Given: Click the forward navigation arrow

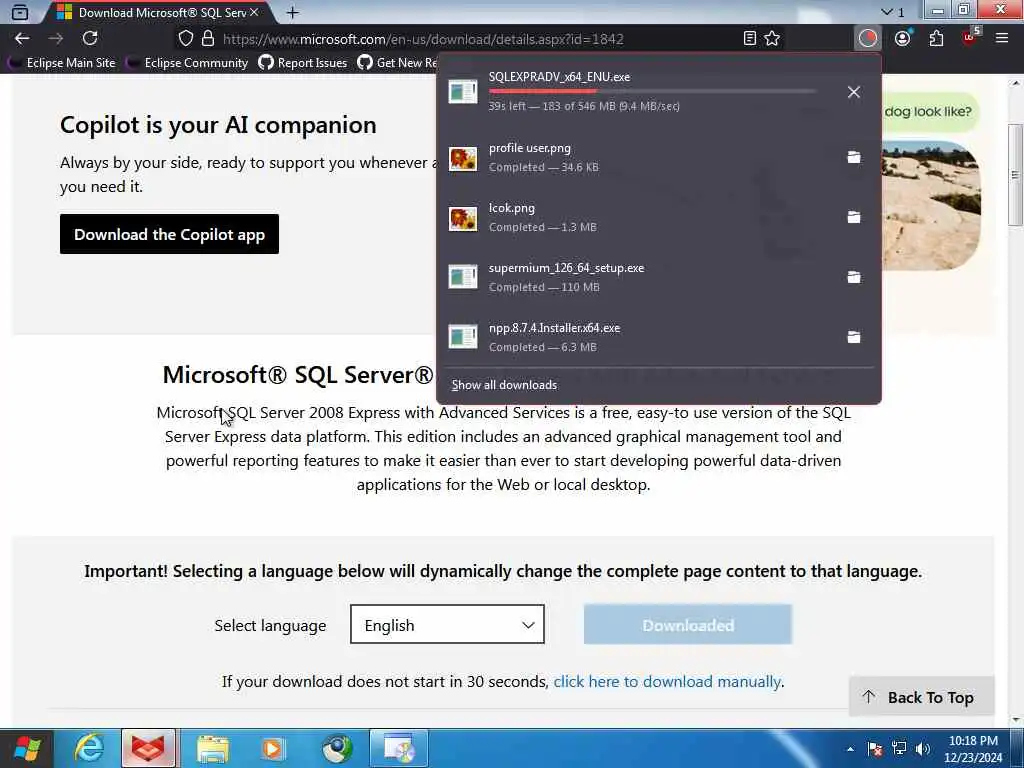Looking at the screenshot, I should (56, 39).
